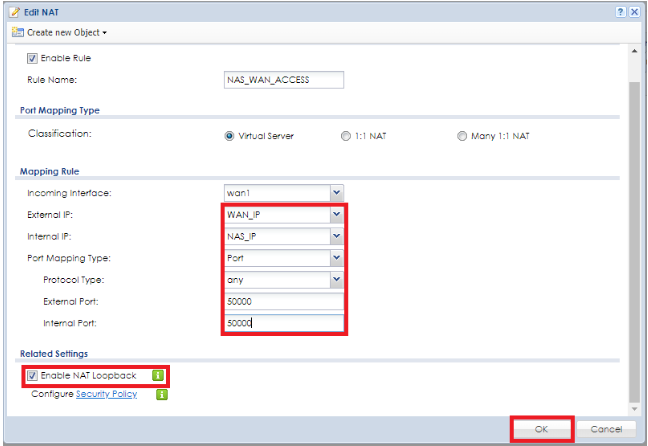Viewport: 648px width, 446px height.
Task: Click the vertical scrollbar thumb
Action: (634, 242)
